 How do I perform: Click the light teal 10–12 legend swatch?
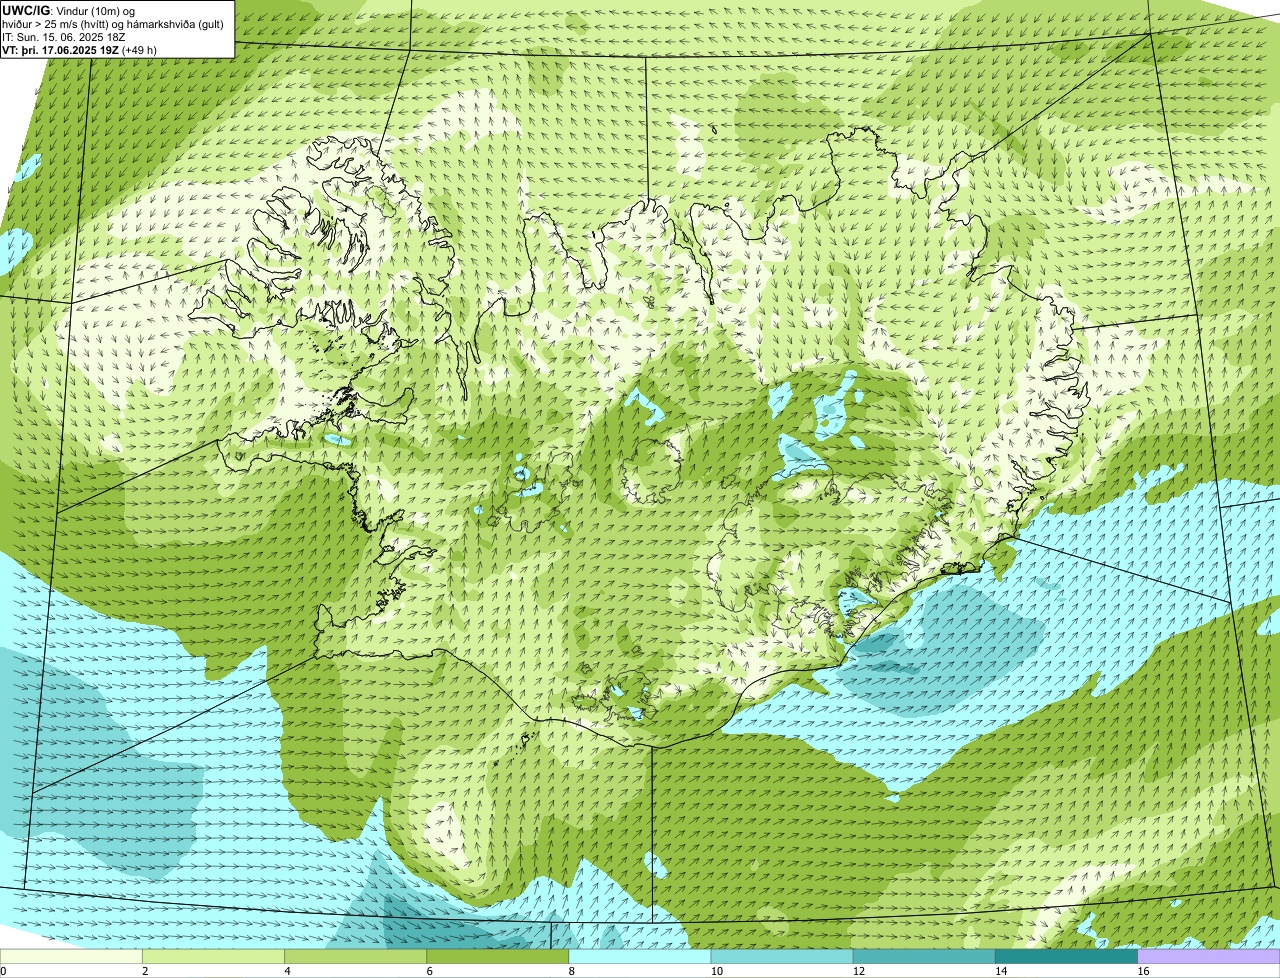(782, 957)
